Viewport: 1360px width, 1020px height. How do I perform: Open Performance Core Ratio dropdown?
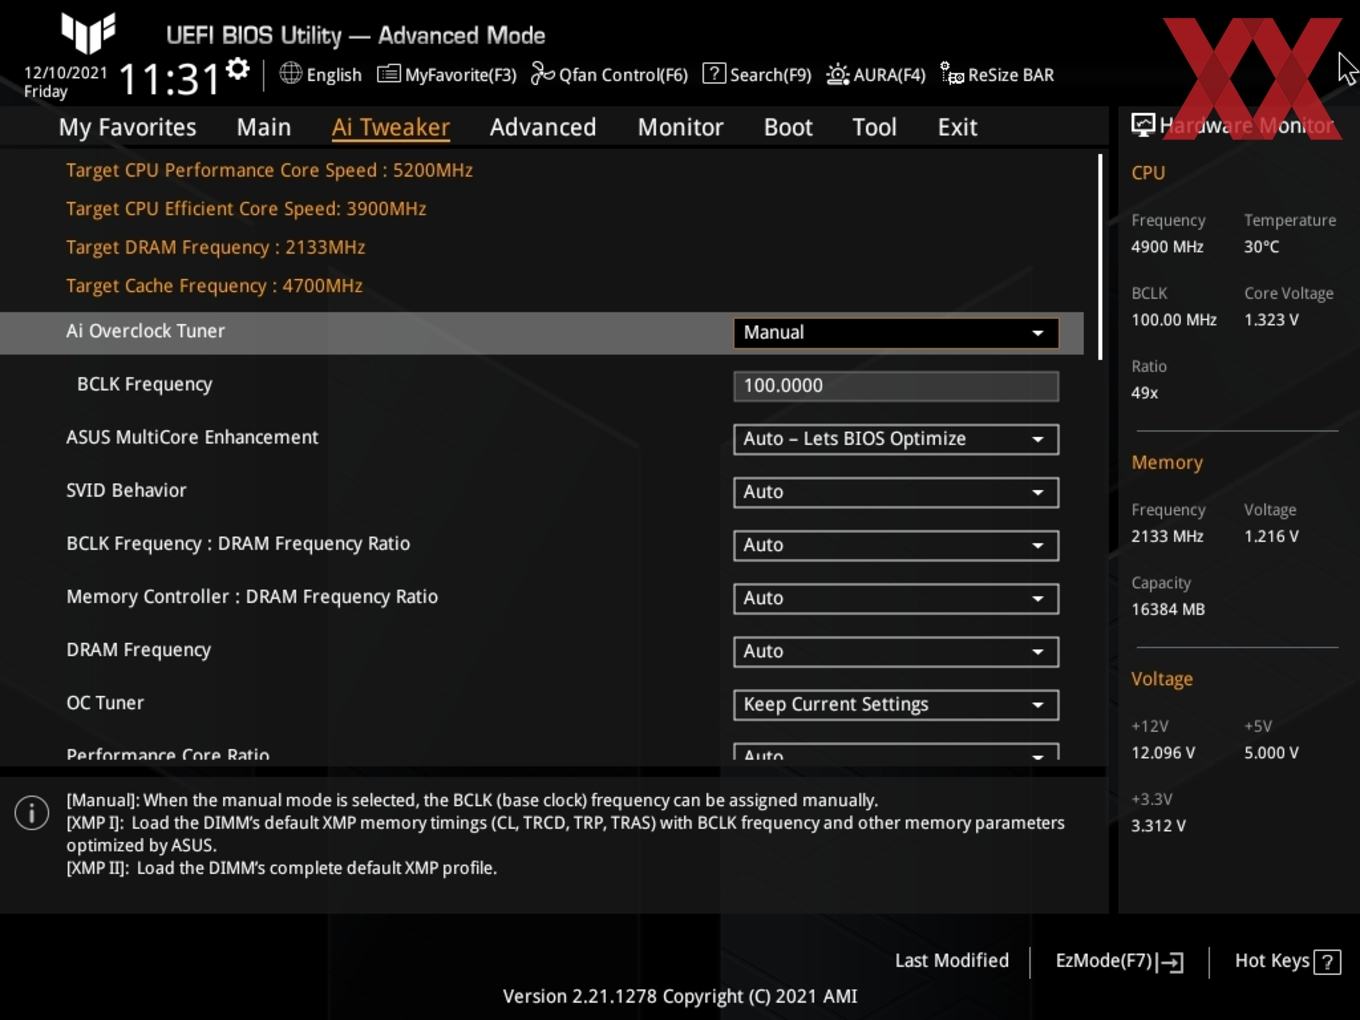(896, 753)
